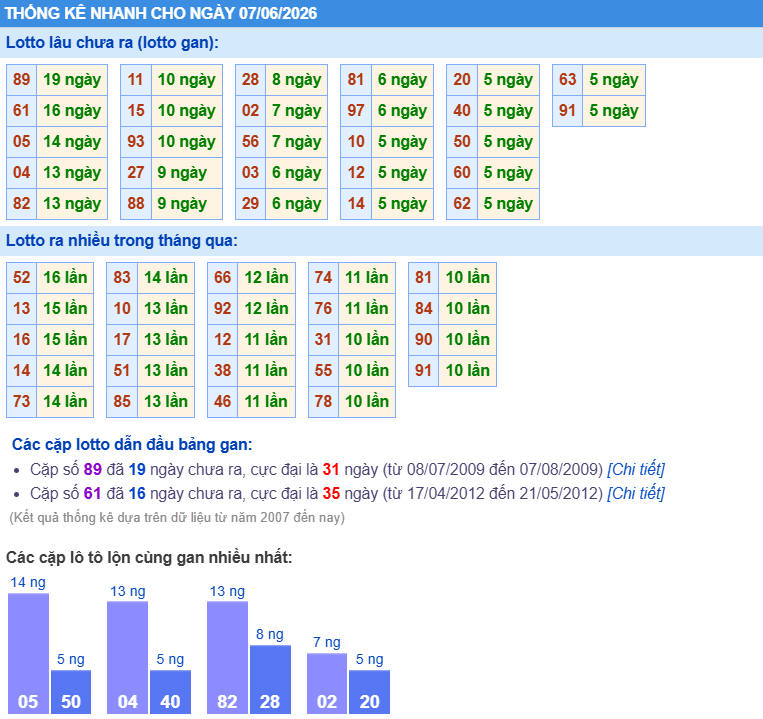This screenshot has height=719, width=763.
Task: Select lotto gan number 29
Action: [251, 204]
